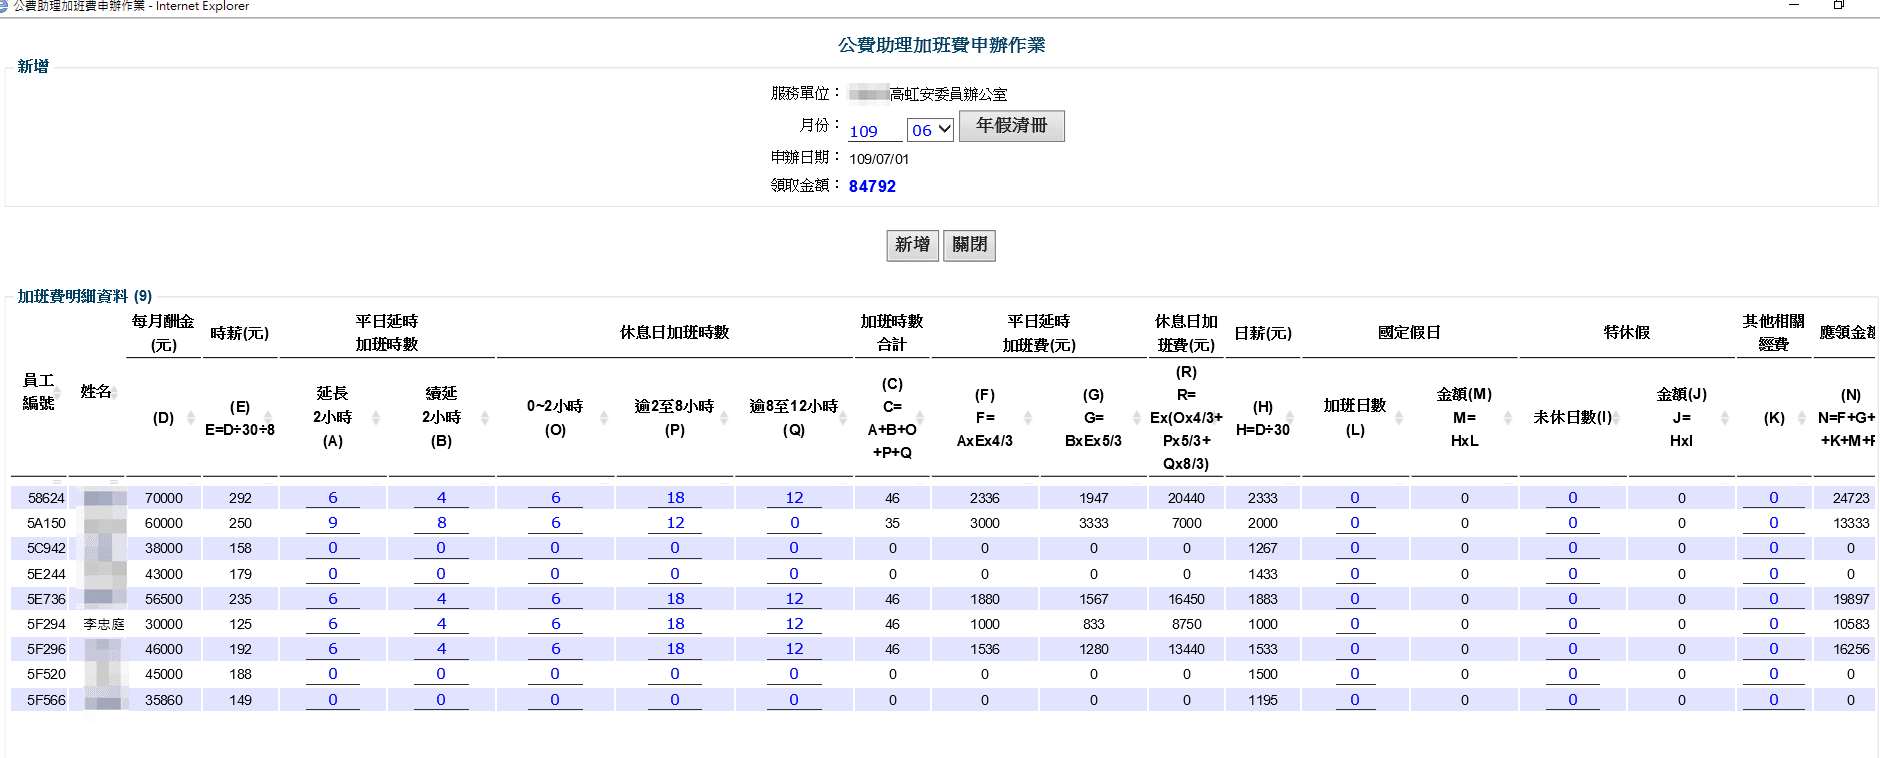Click (K) value 0 for employee 5F566
1880x758 pixels.
pos(1774,700)
